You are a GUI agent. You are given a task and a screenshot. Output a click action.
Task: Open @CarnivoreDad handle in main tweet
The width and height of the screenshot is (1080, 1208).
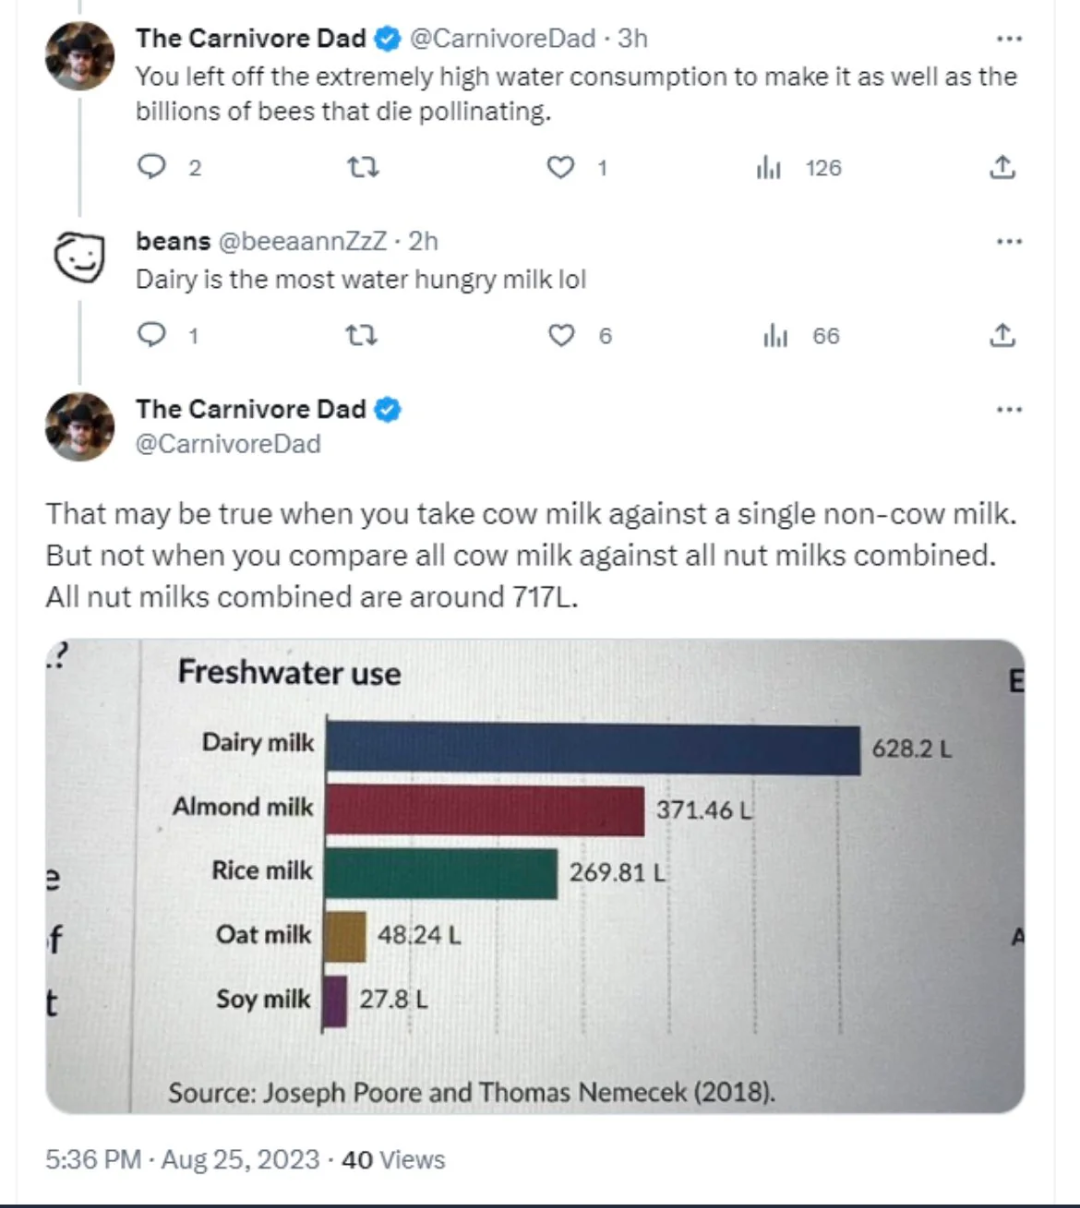point(228,444)
